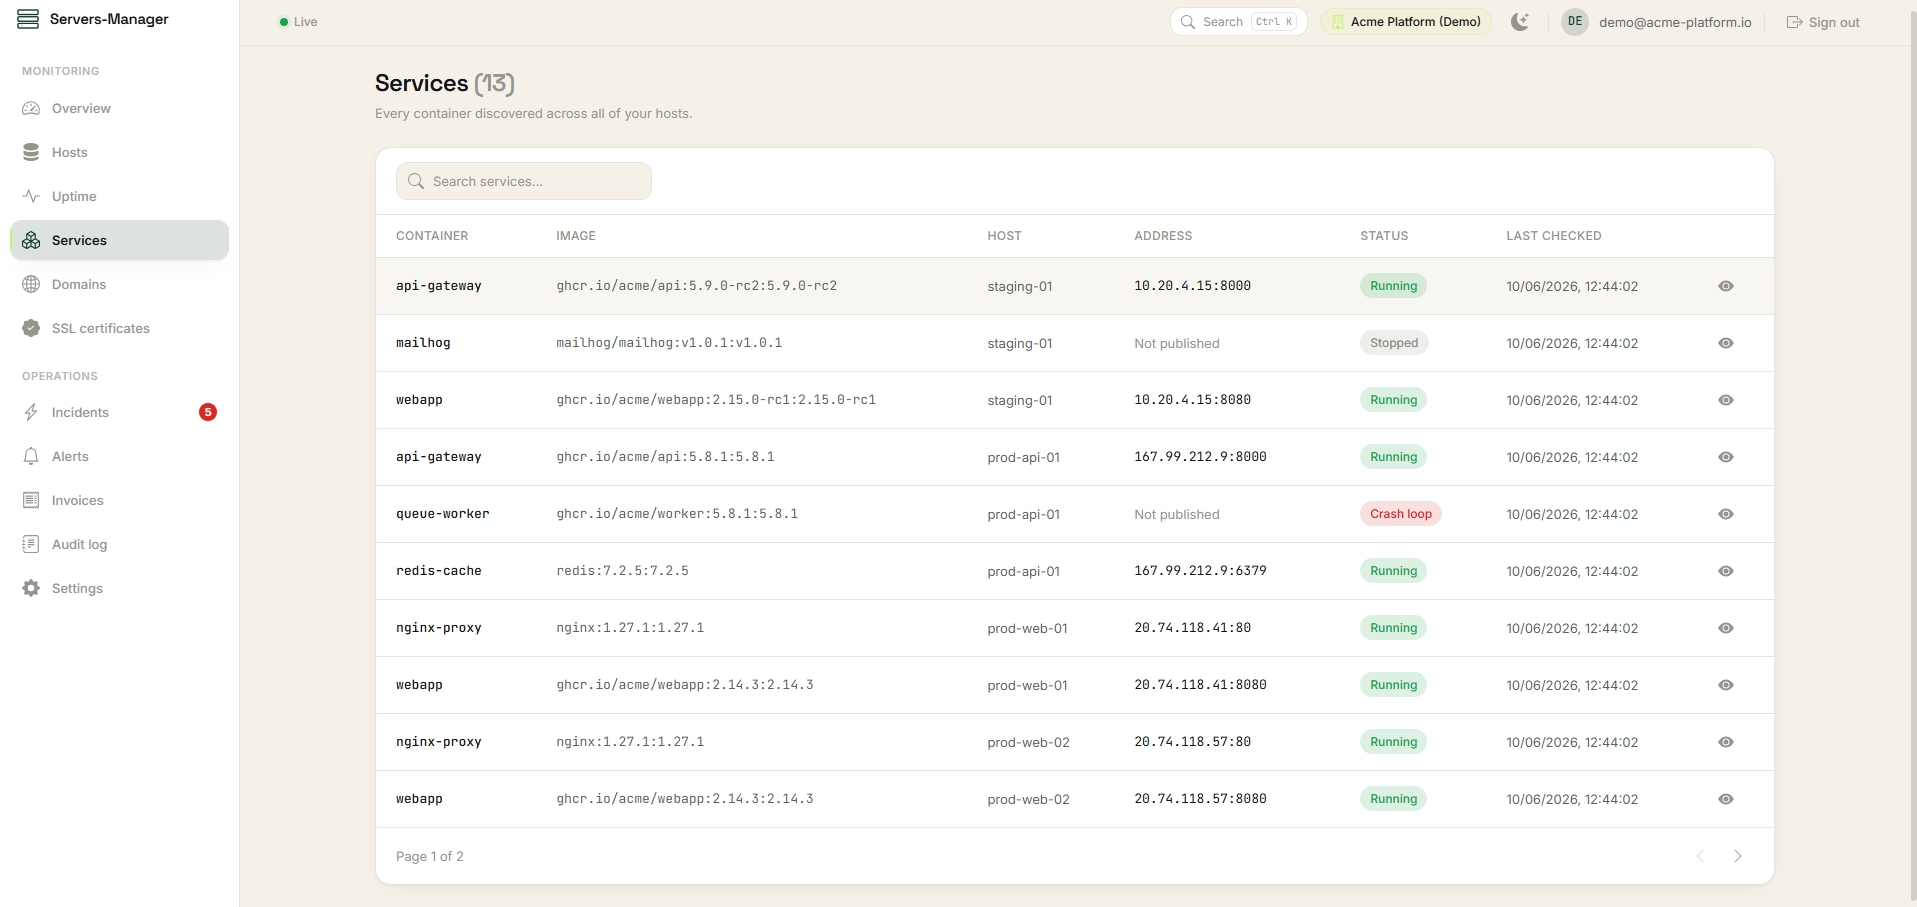Click the redis-cache container name
The image size is (1917, 907).
click(439, 571)
